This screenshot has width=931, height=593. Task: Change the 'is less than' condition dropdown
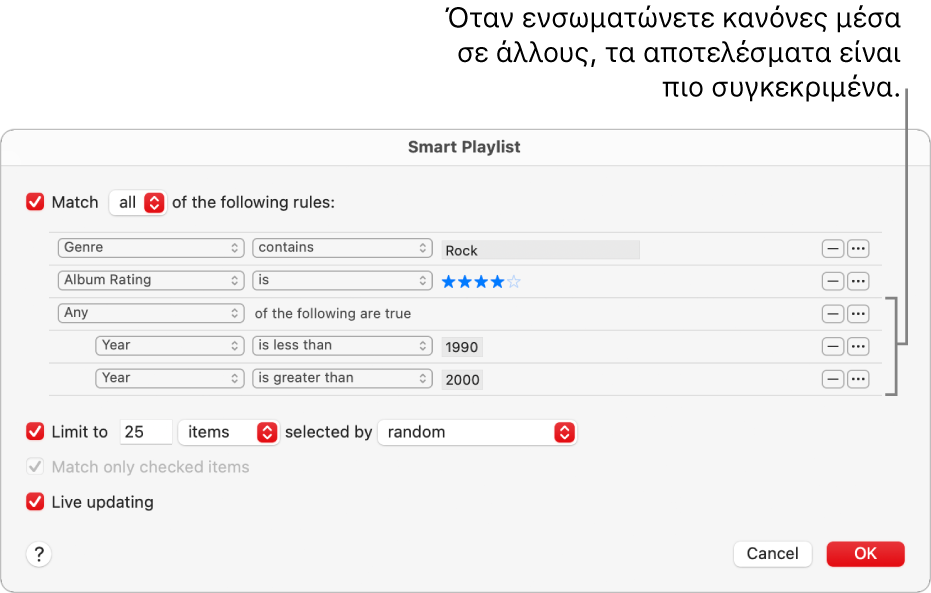(342, 346)
